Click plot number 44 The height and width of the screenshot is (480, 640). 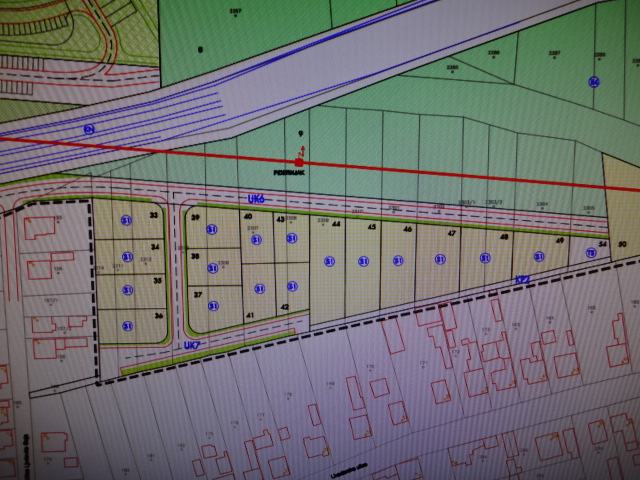[336, 224]
